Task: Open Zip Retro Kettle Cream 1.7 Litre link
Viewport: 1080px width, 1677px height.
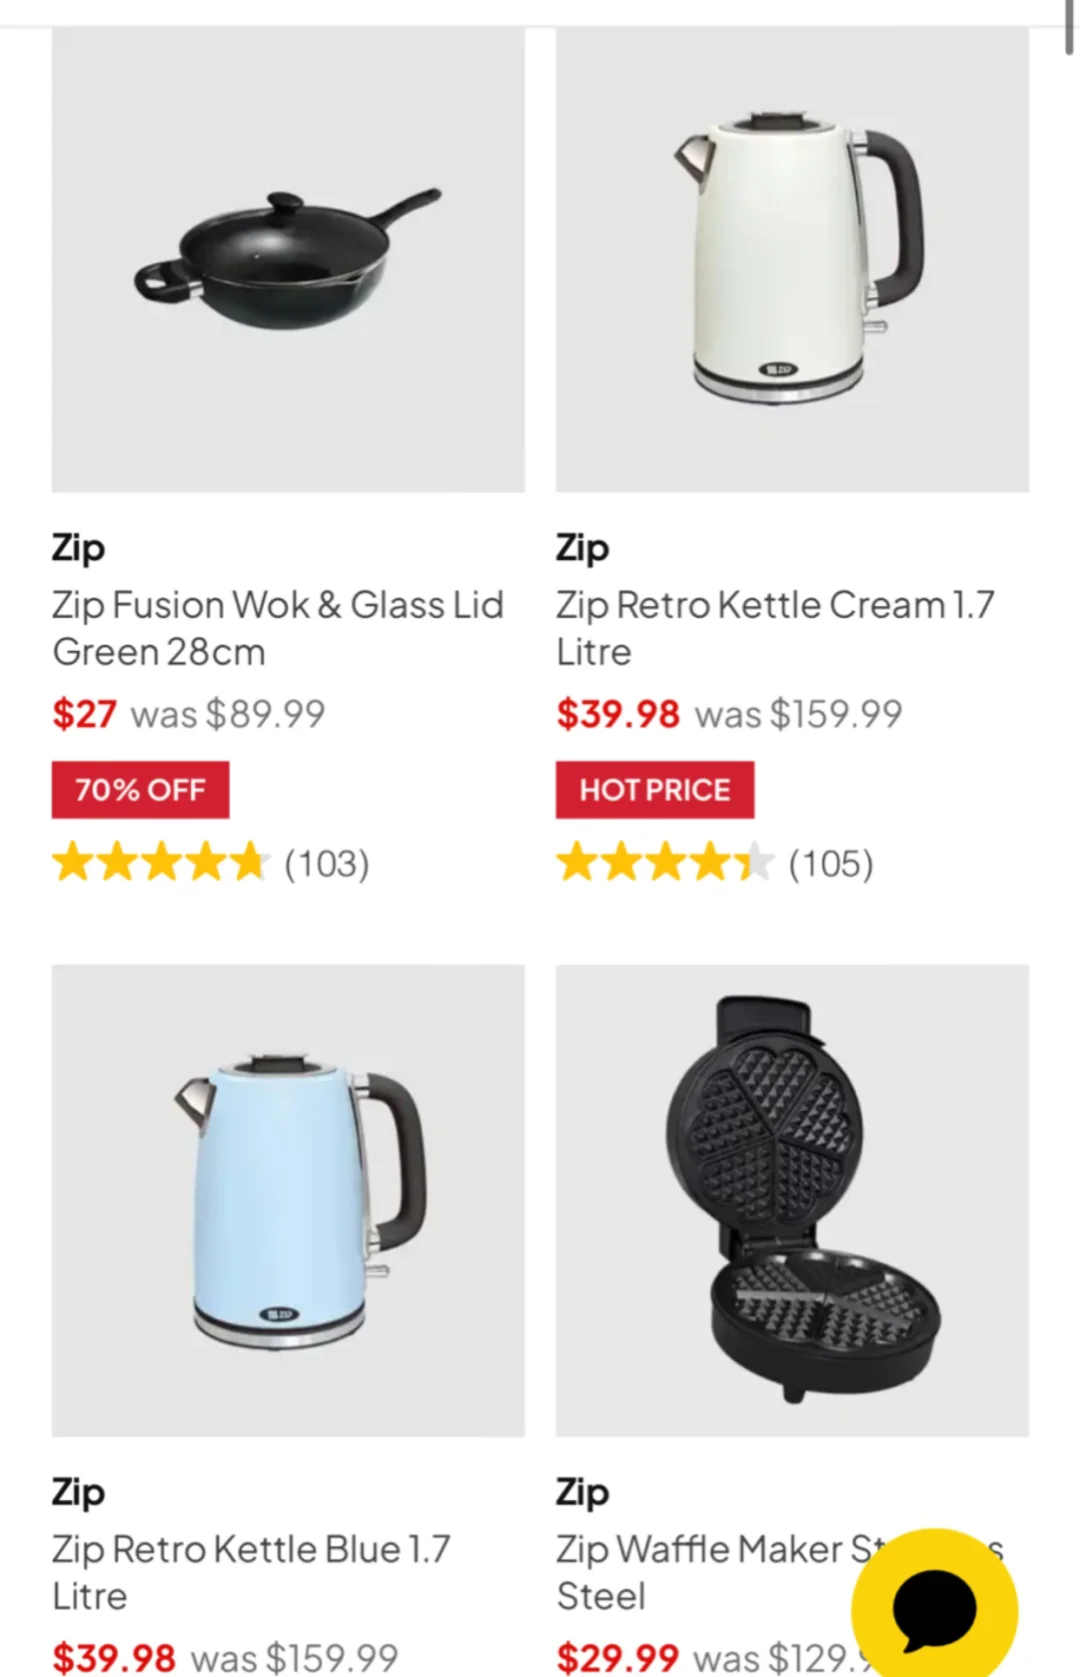Action: pos(775,628)
